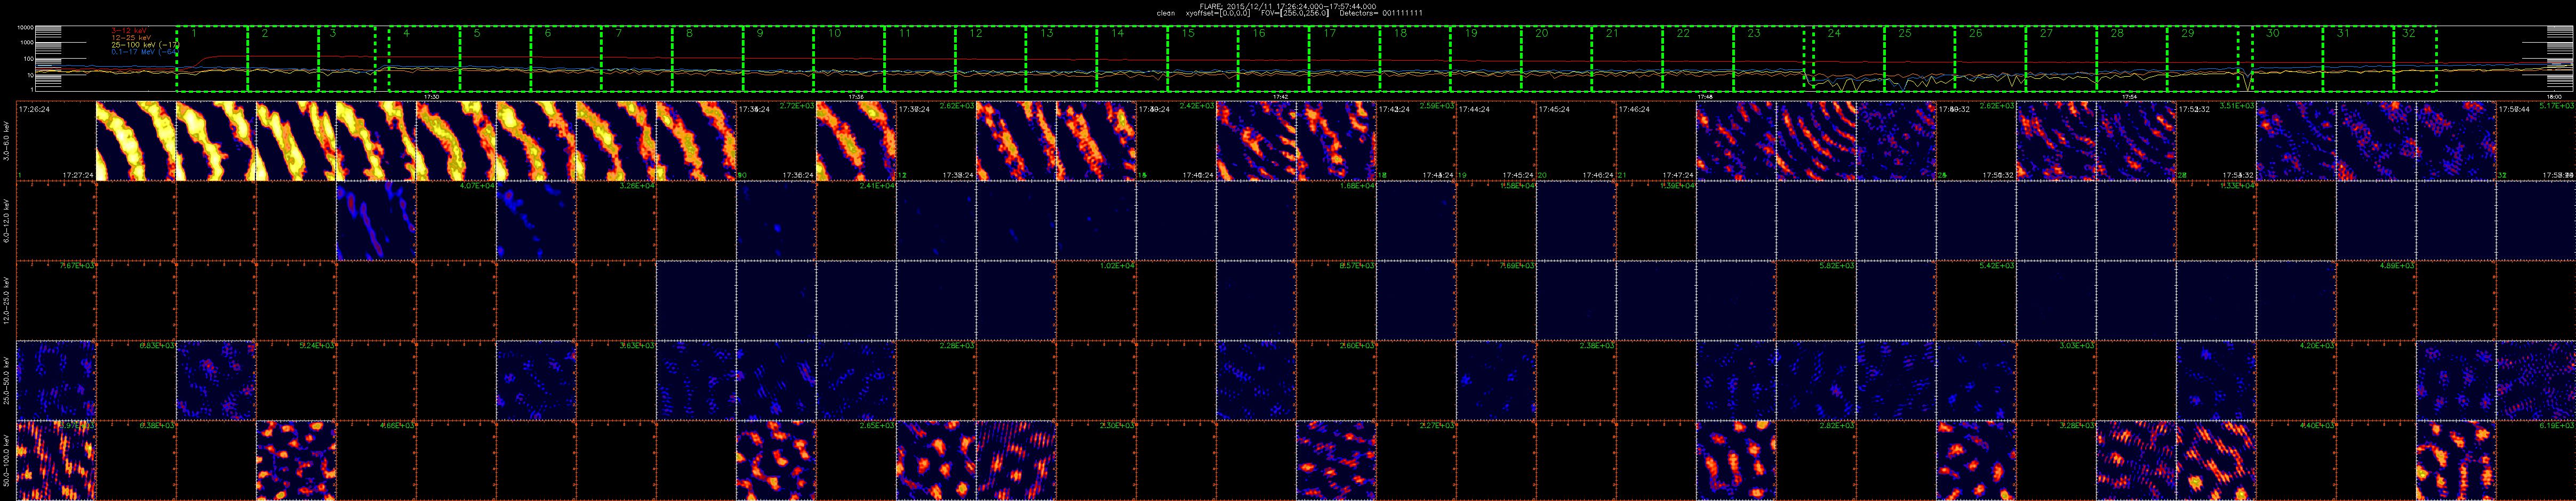The height and width of the screenshot is (501, 2576).
Task: Click the 6.0-12.0 keV row label
Action: pos(8,221)
